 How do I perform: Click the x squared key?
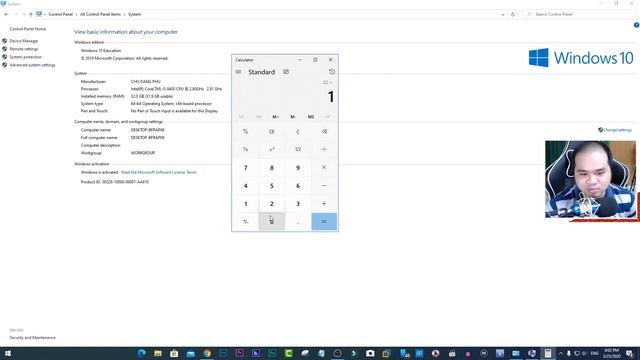pos(271,149)
